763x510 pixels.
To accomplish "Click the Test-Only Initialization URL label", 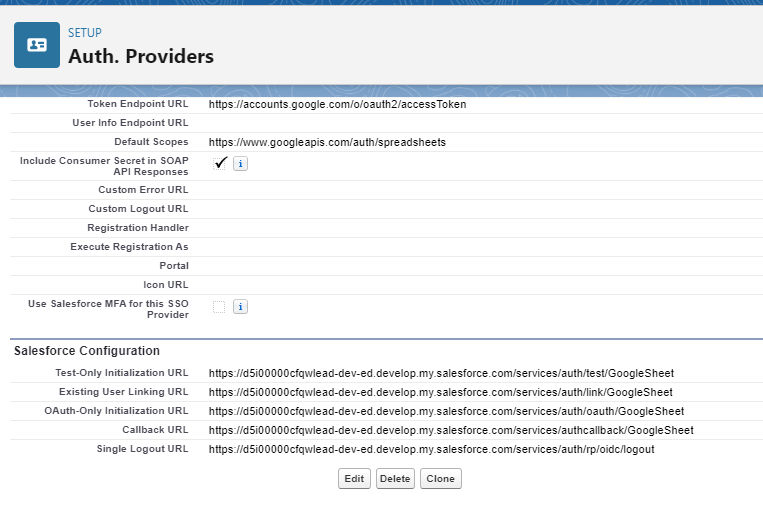I will coord(122,373).
